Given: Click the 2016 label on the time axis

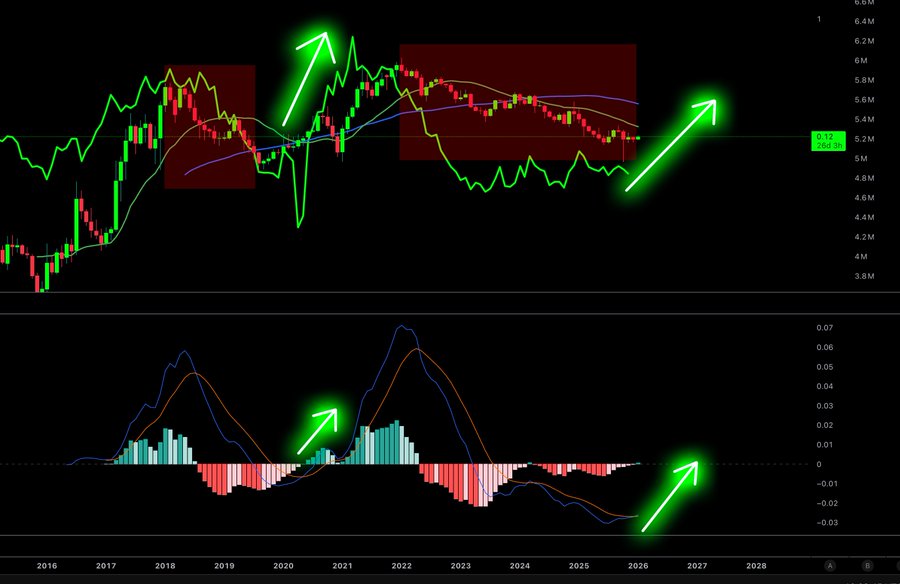Looking at the screenshot, I should (x=46, y=566).
